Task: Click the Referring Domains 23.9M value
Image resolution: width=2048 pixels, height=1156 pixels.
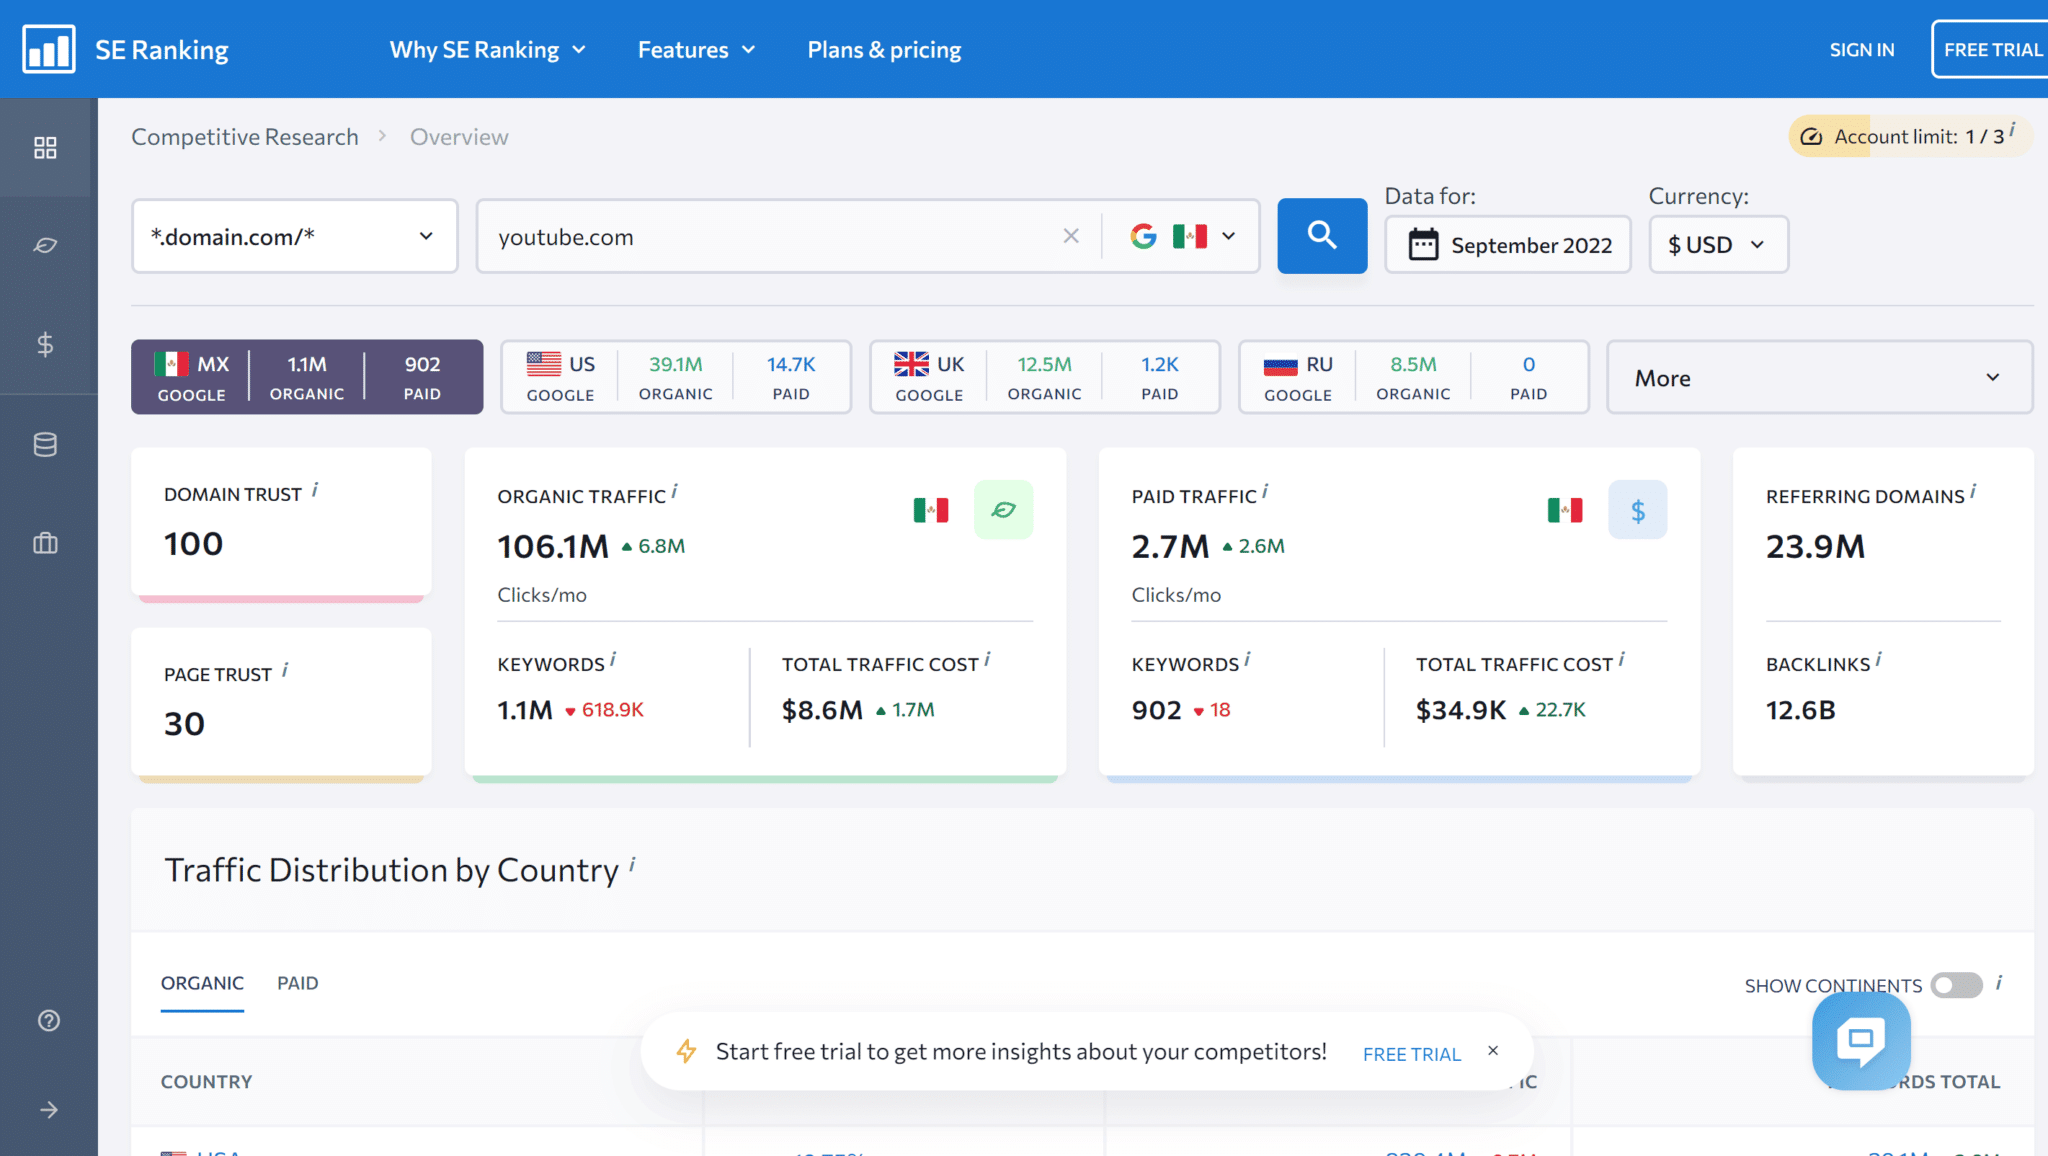Action: [x=1815, y=546]
